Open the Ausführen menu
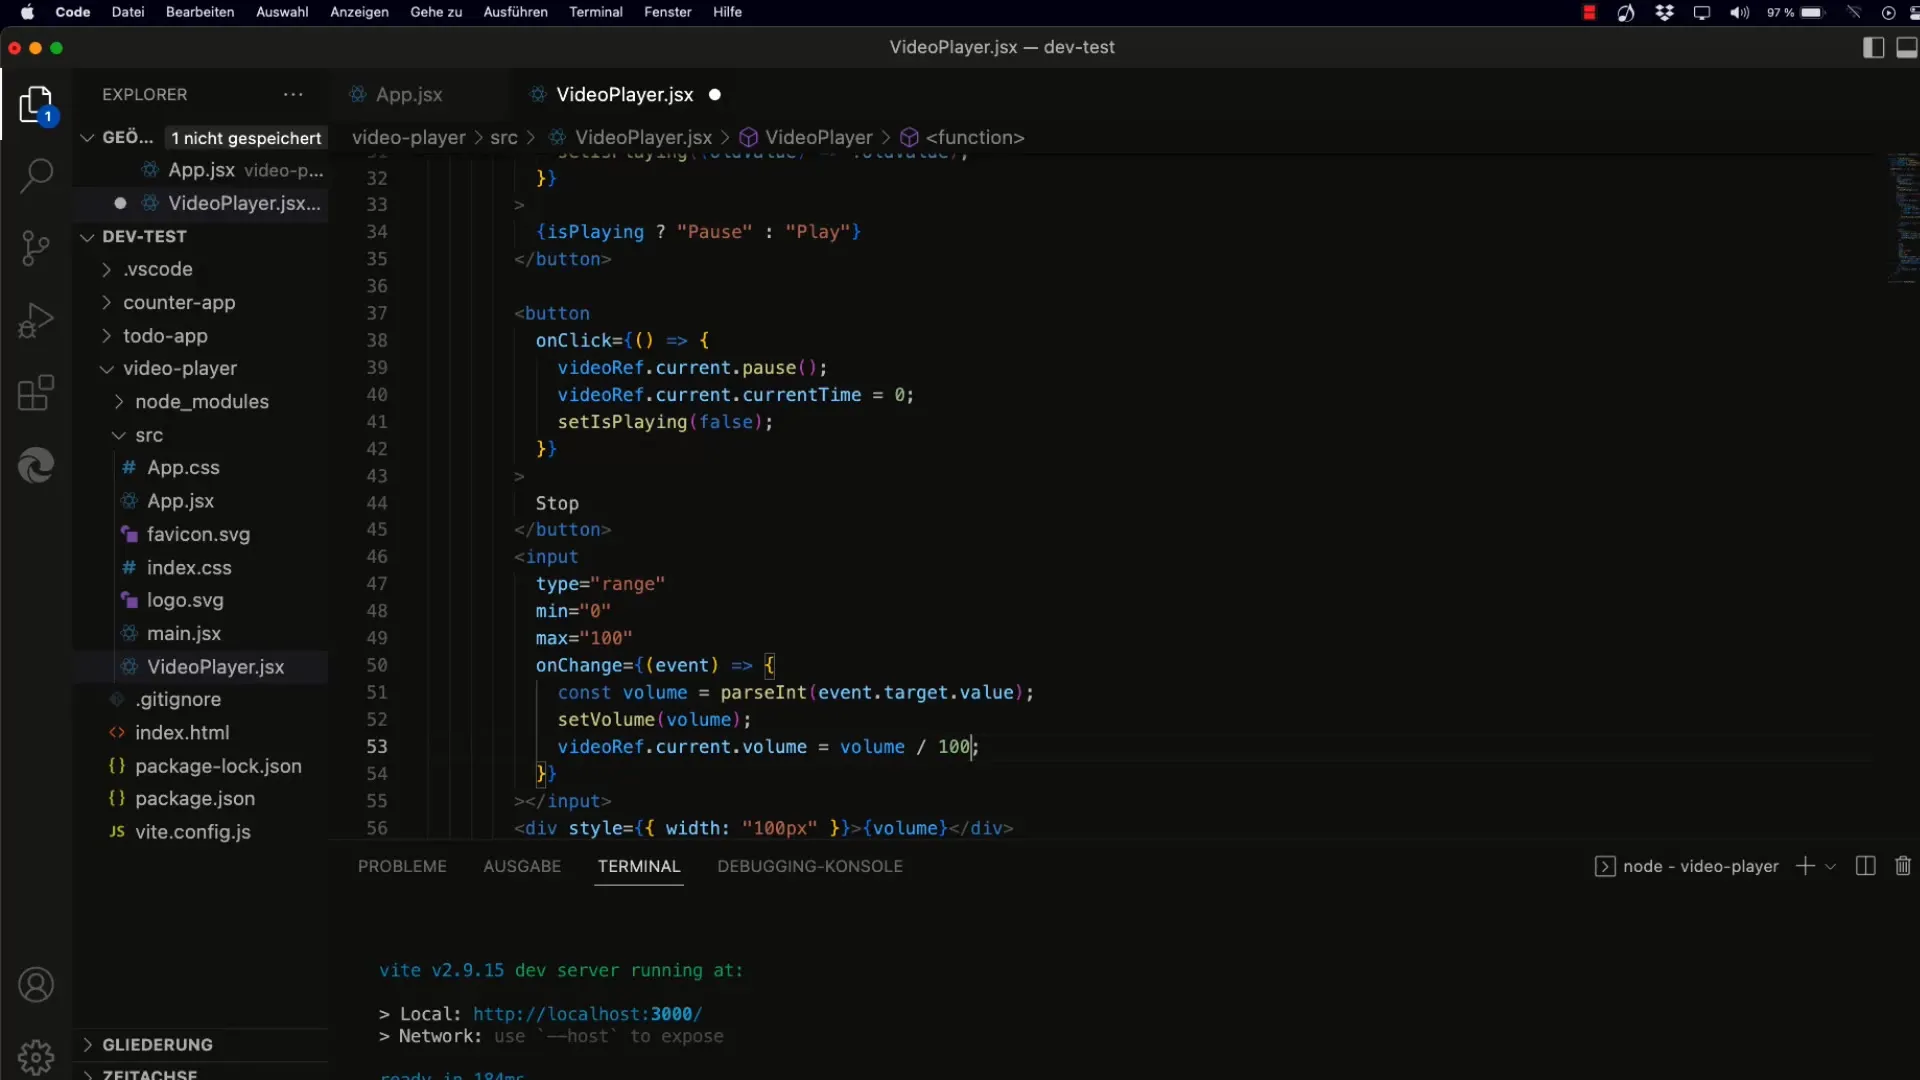 (515, 12)
